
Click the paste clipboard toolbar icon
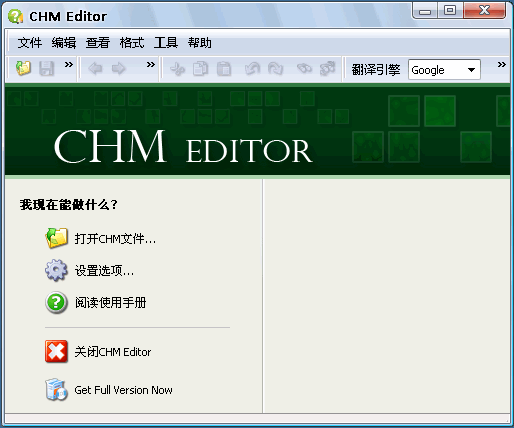[x=224, y=69]
